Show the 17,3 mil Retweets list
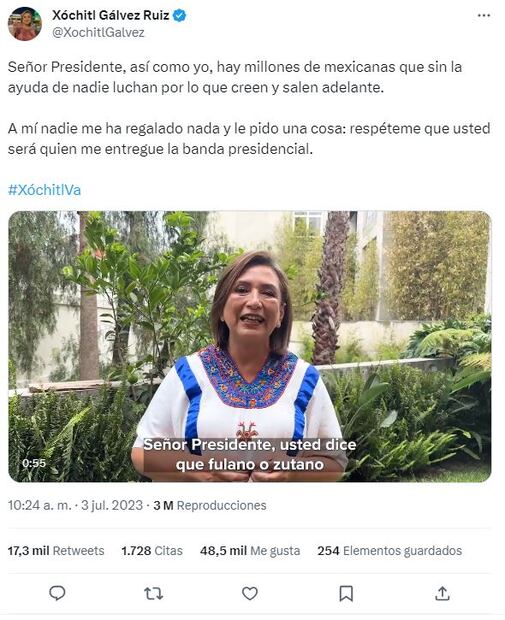This screenshot has height=620, width=505. pos(56,551)
